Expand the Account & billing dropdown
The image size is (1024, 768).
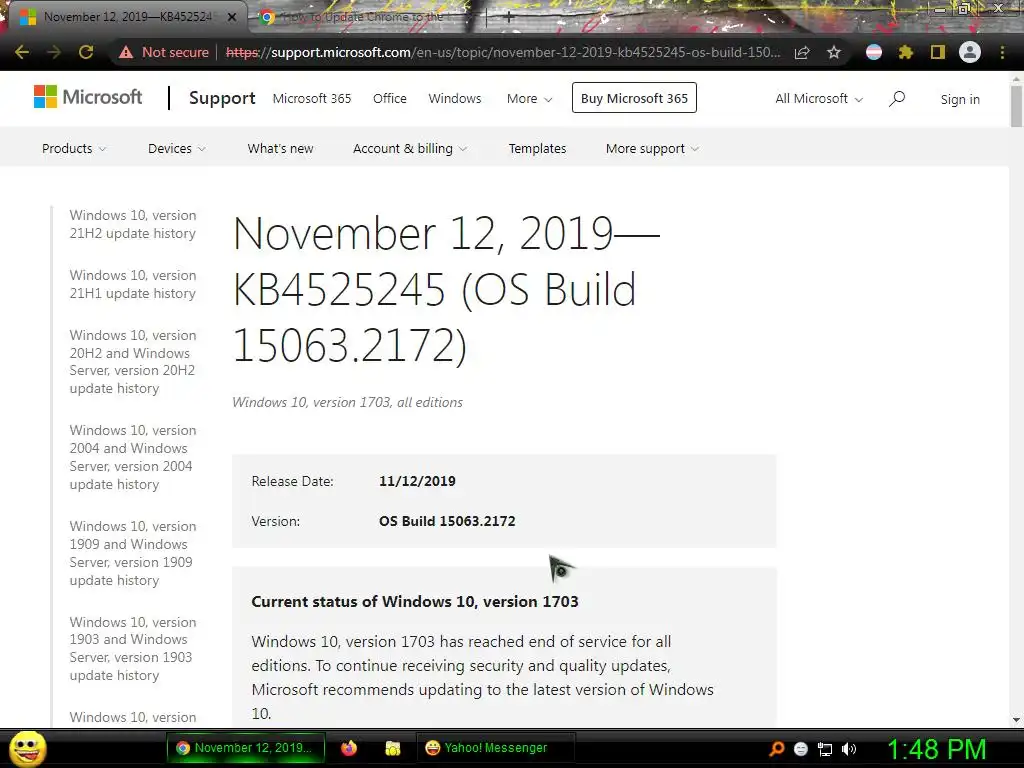tap(410, 148)
